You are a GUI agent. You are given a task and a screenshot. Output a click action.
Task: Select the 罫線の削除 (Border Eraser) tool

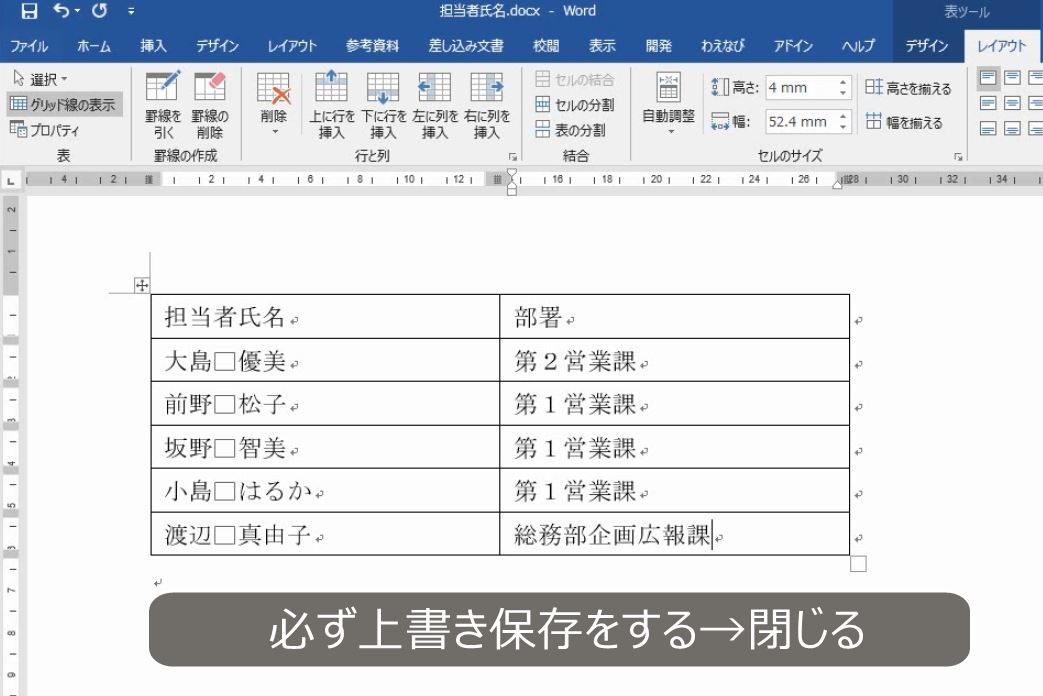tap(211, 103)
